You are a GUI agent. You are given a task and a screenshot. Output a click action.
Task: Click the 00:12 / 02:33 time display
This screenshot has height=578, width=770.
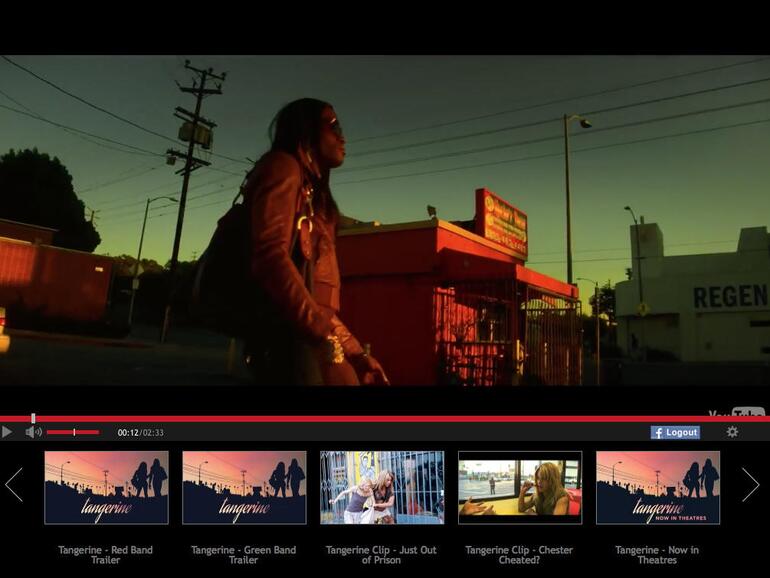(x=140, y=433)
